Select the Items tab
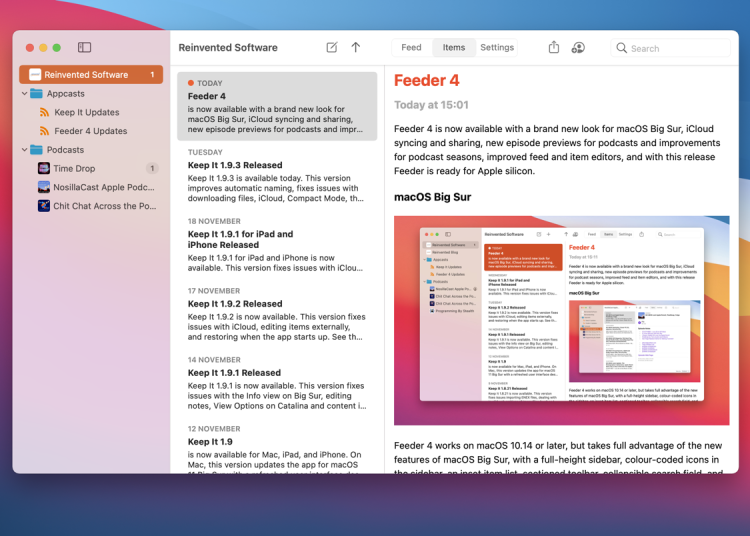 point(454,47)
